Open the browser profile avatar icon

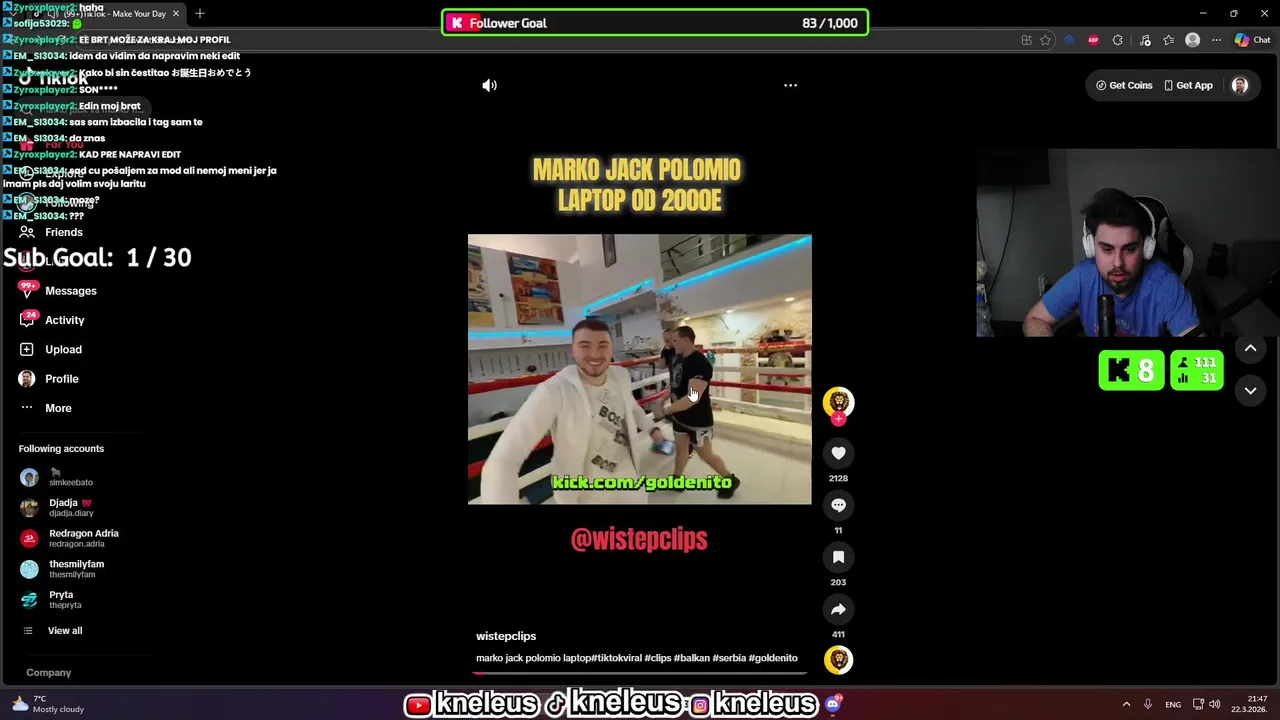[x=1192, y=40]
